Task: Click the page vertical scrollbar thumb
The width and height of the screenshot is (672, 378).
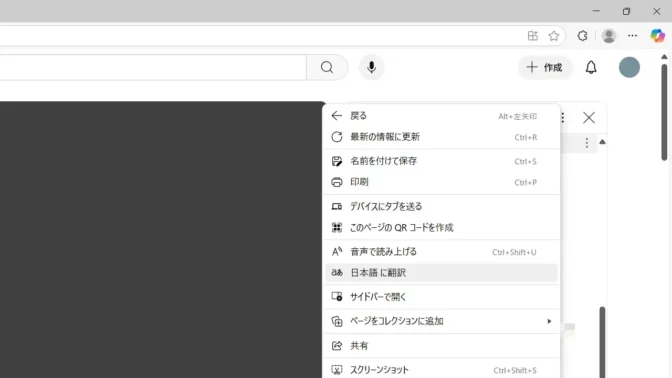Action: pos(664,112)
